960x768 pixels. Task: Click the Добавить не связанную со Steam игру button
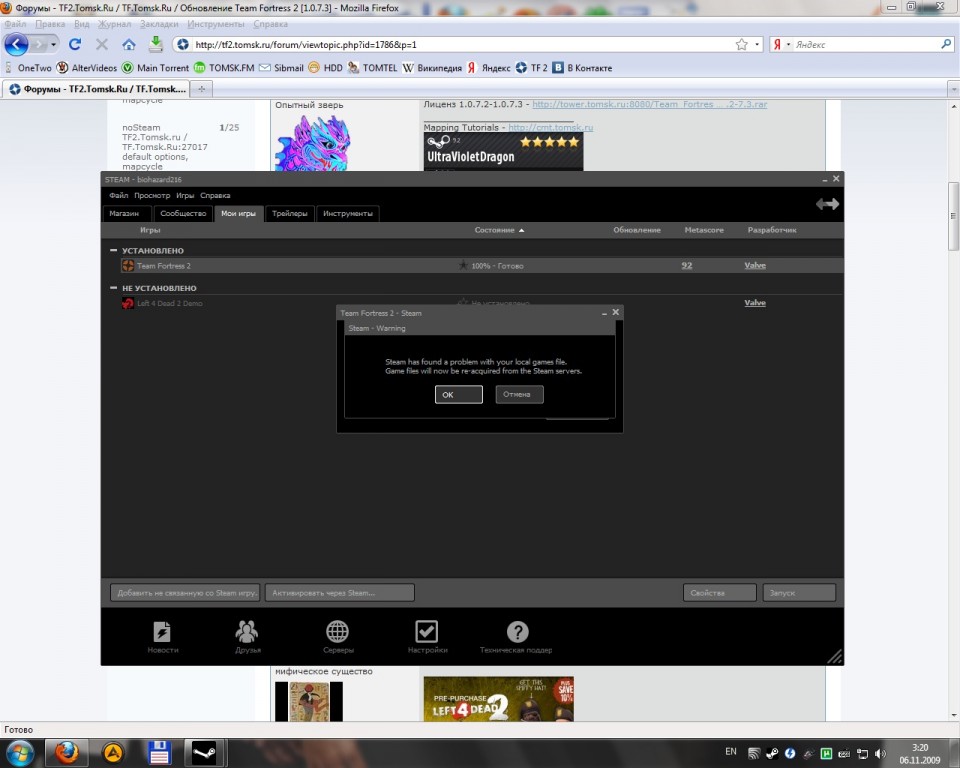186,593
